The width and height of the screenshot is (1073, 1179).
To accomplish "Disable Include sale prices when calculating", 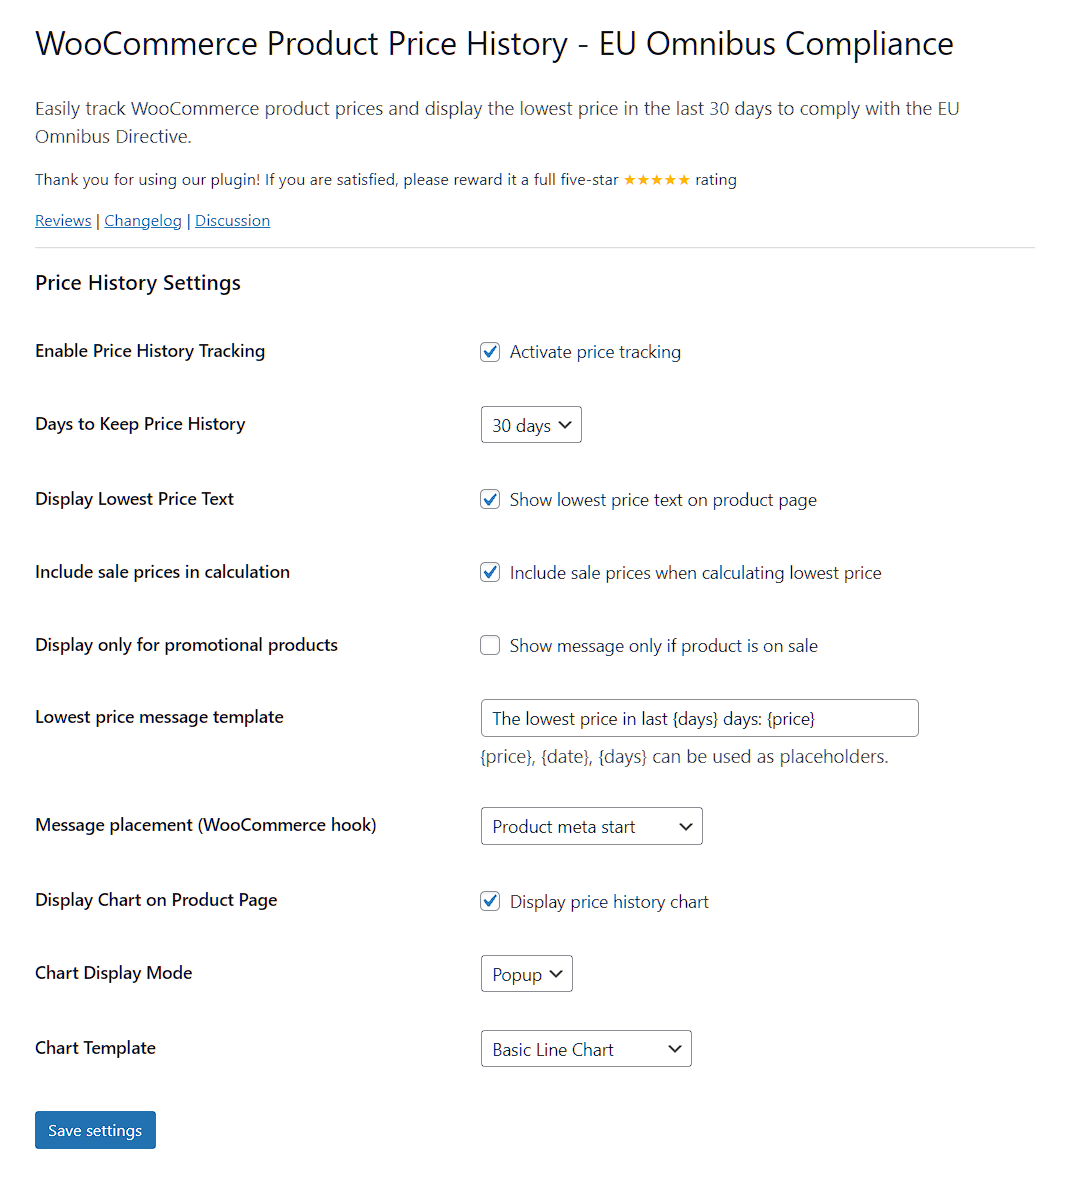I will (x=490, y=573).
